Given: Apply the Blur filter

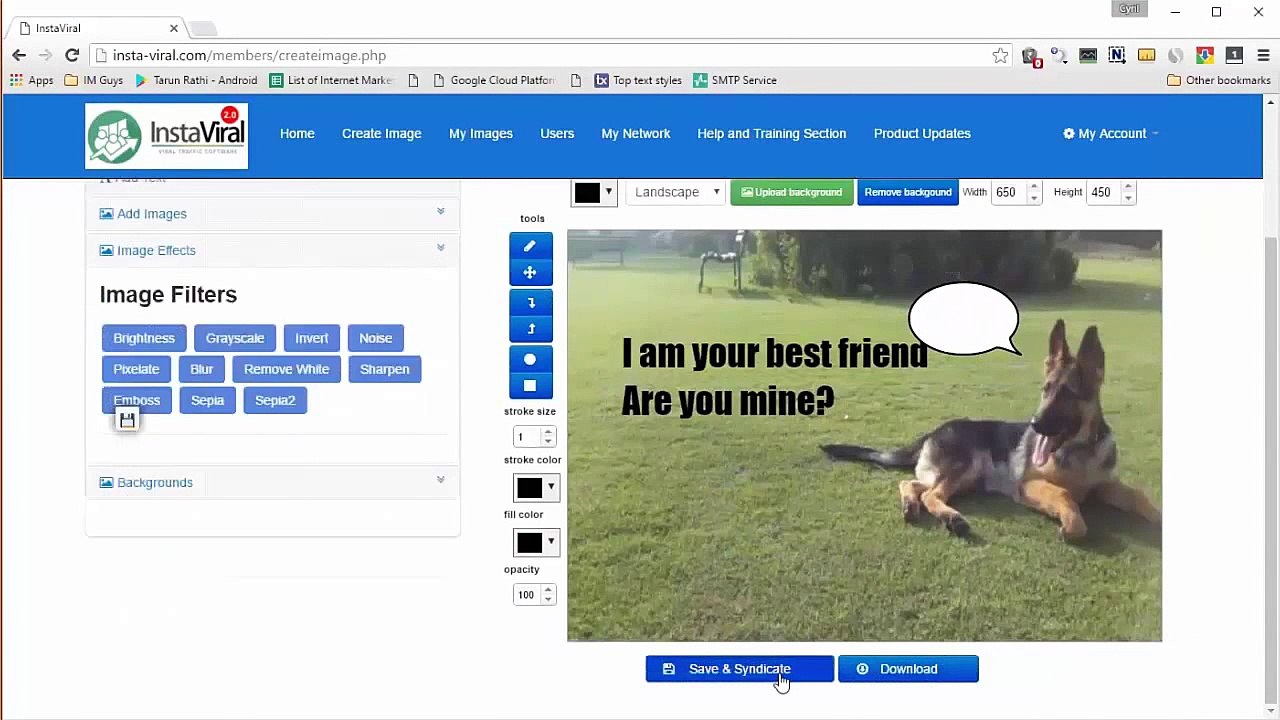Looking at the screenshot, I should click(201, 369).
